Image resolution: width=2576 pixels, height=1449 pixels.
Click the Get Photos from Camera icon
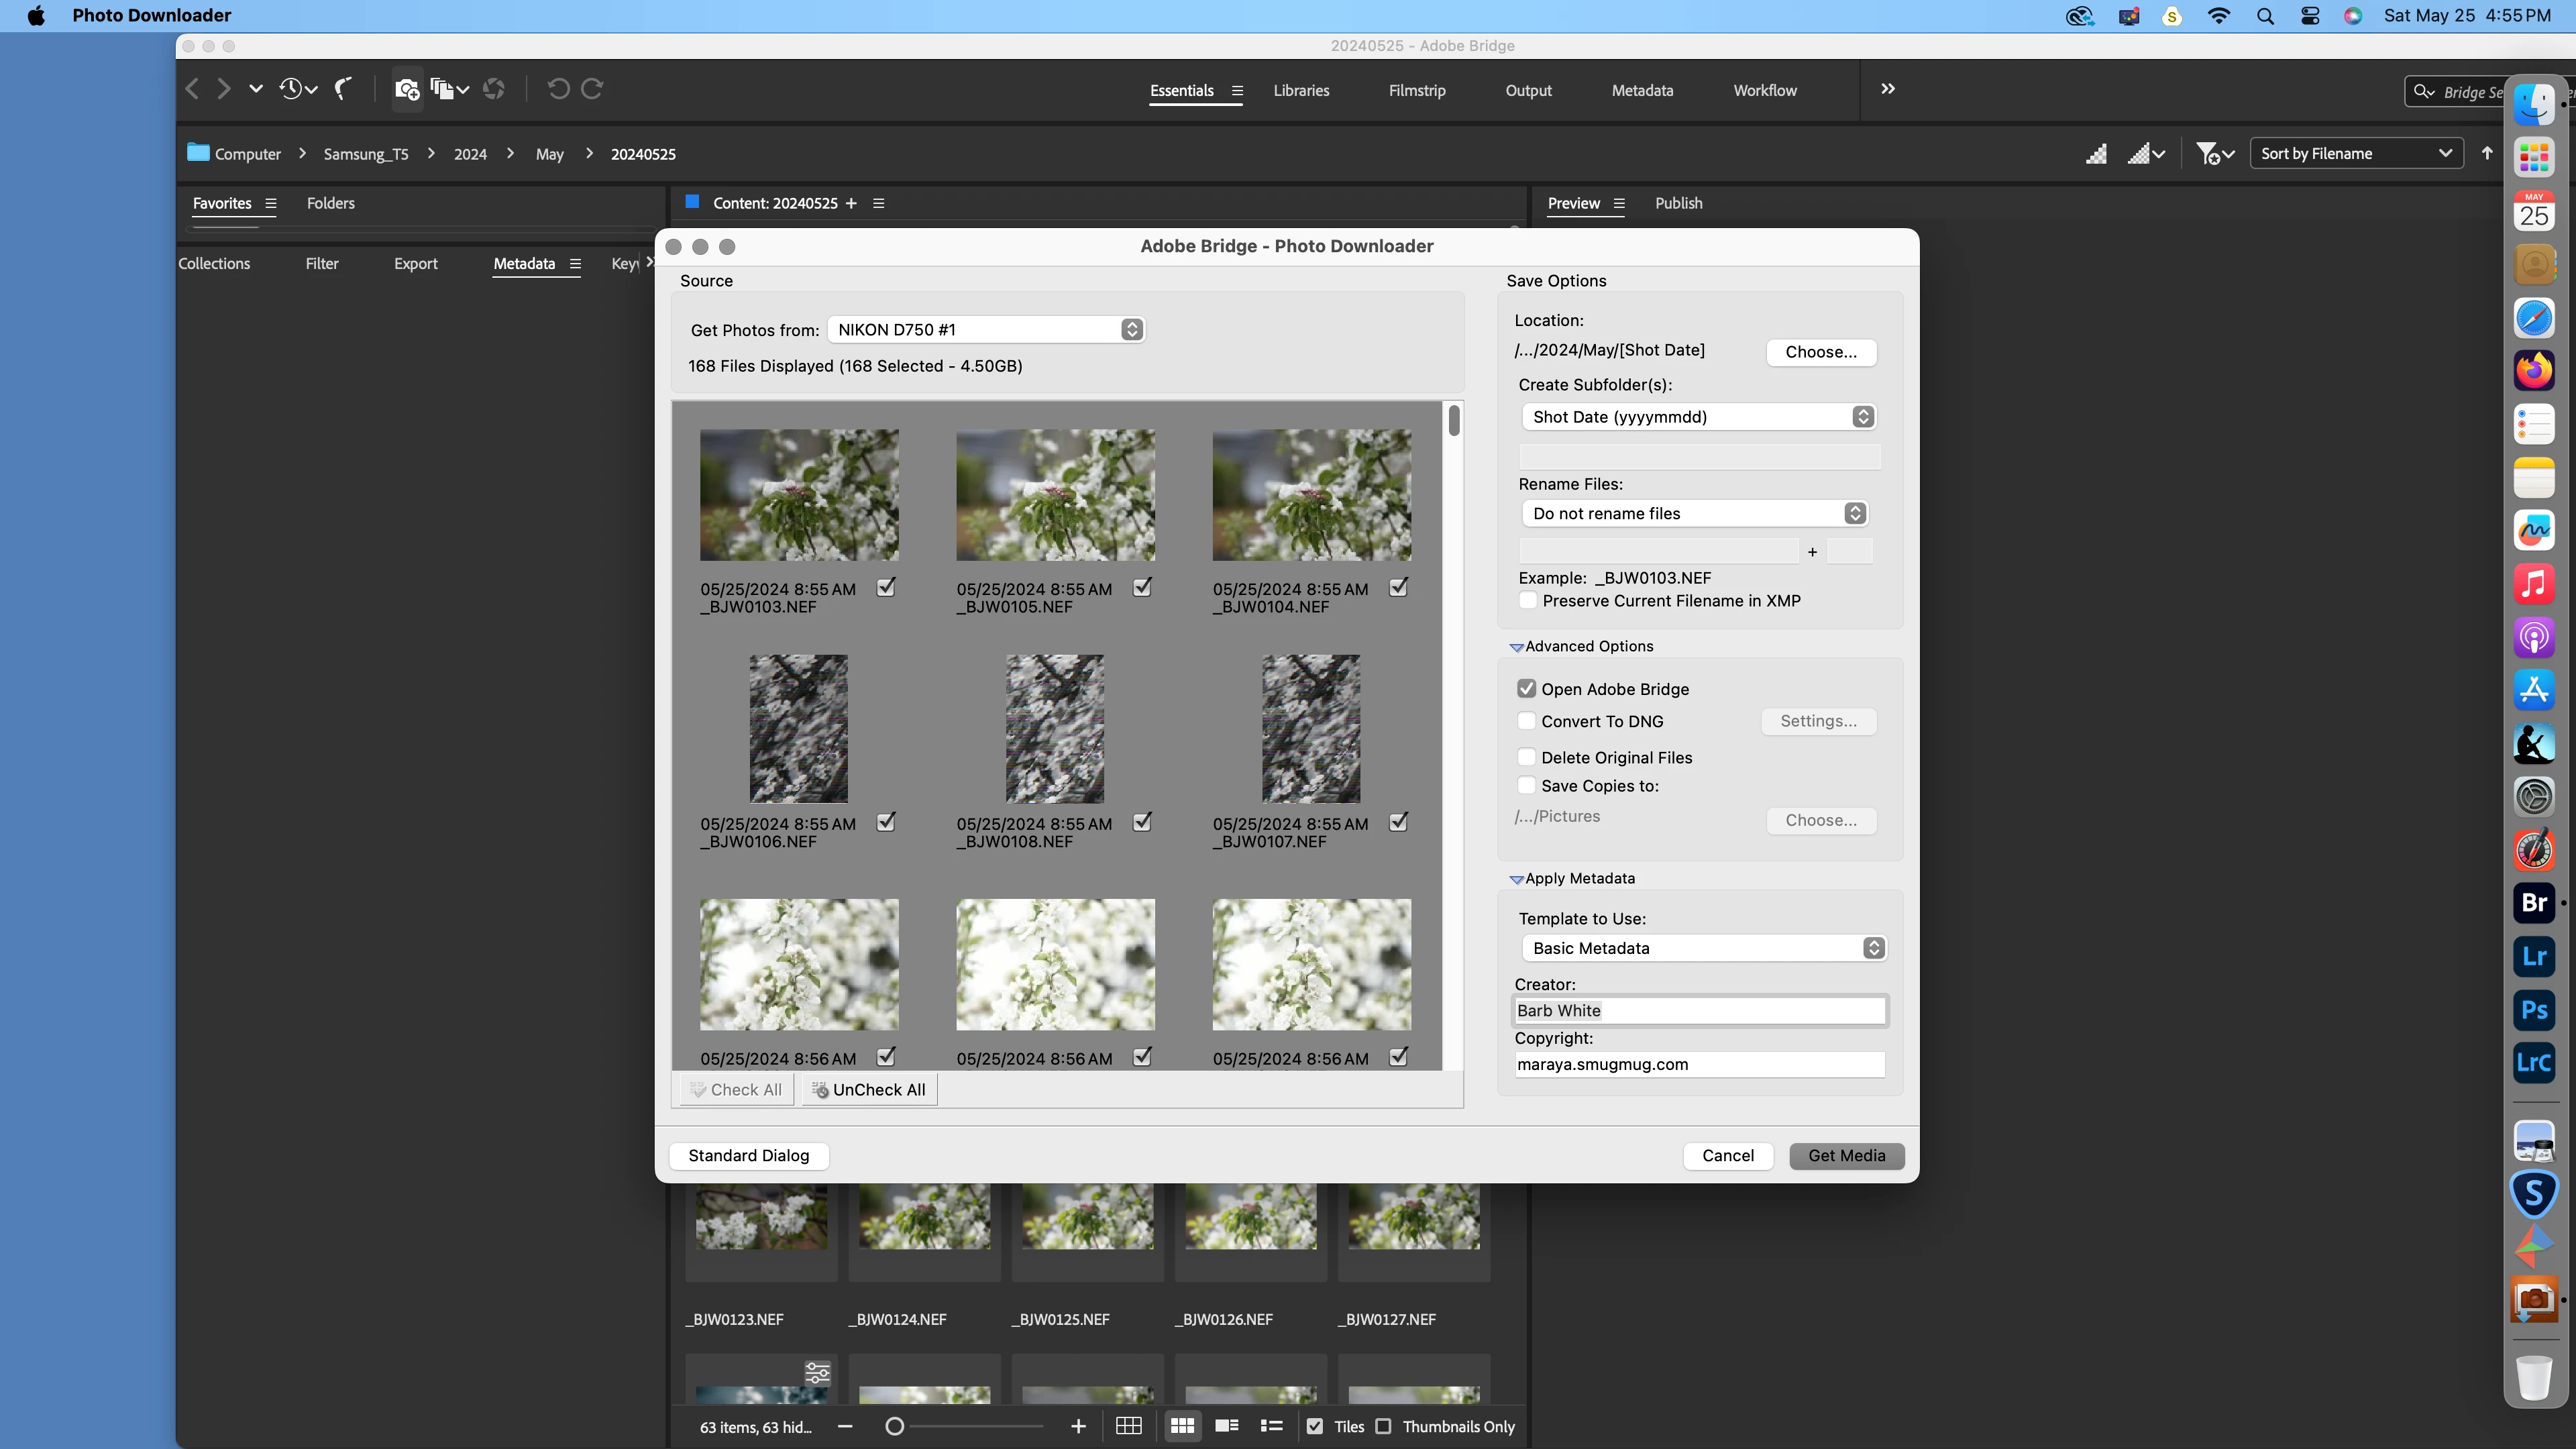coord(406,89)
